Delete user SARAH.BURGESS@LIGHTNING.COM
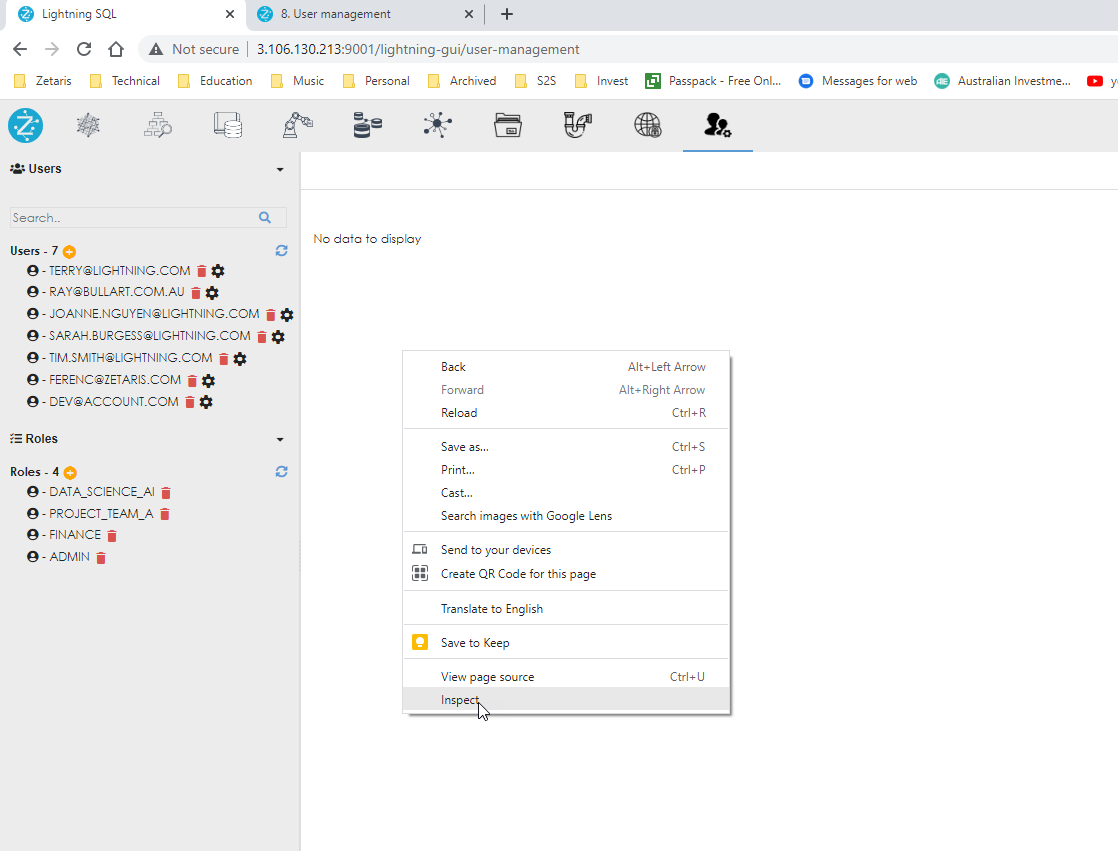 coord(262,337)
